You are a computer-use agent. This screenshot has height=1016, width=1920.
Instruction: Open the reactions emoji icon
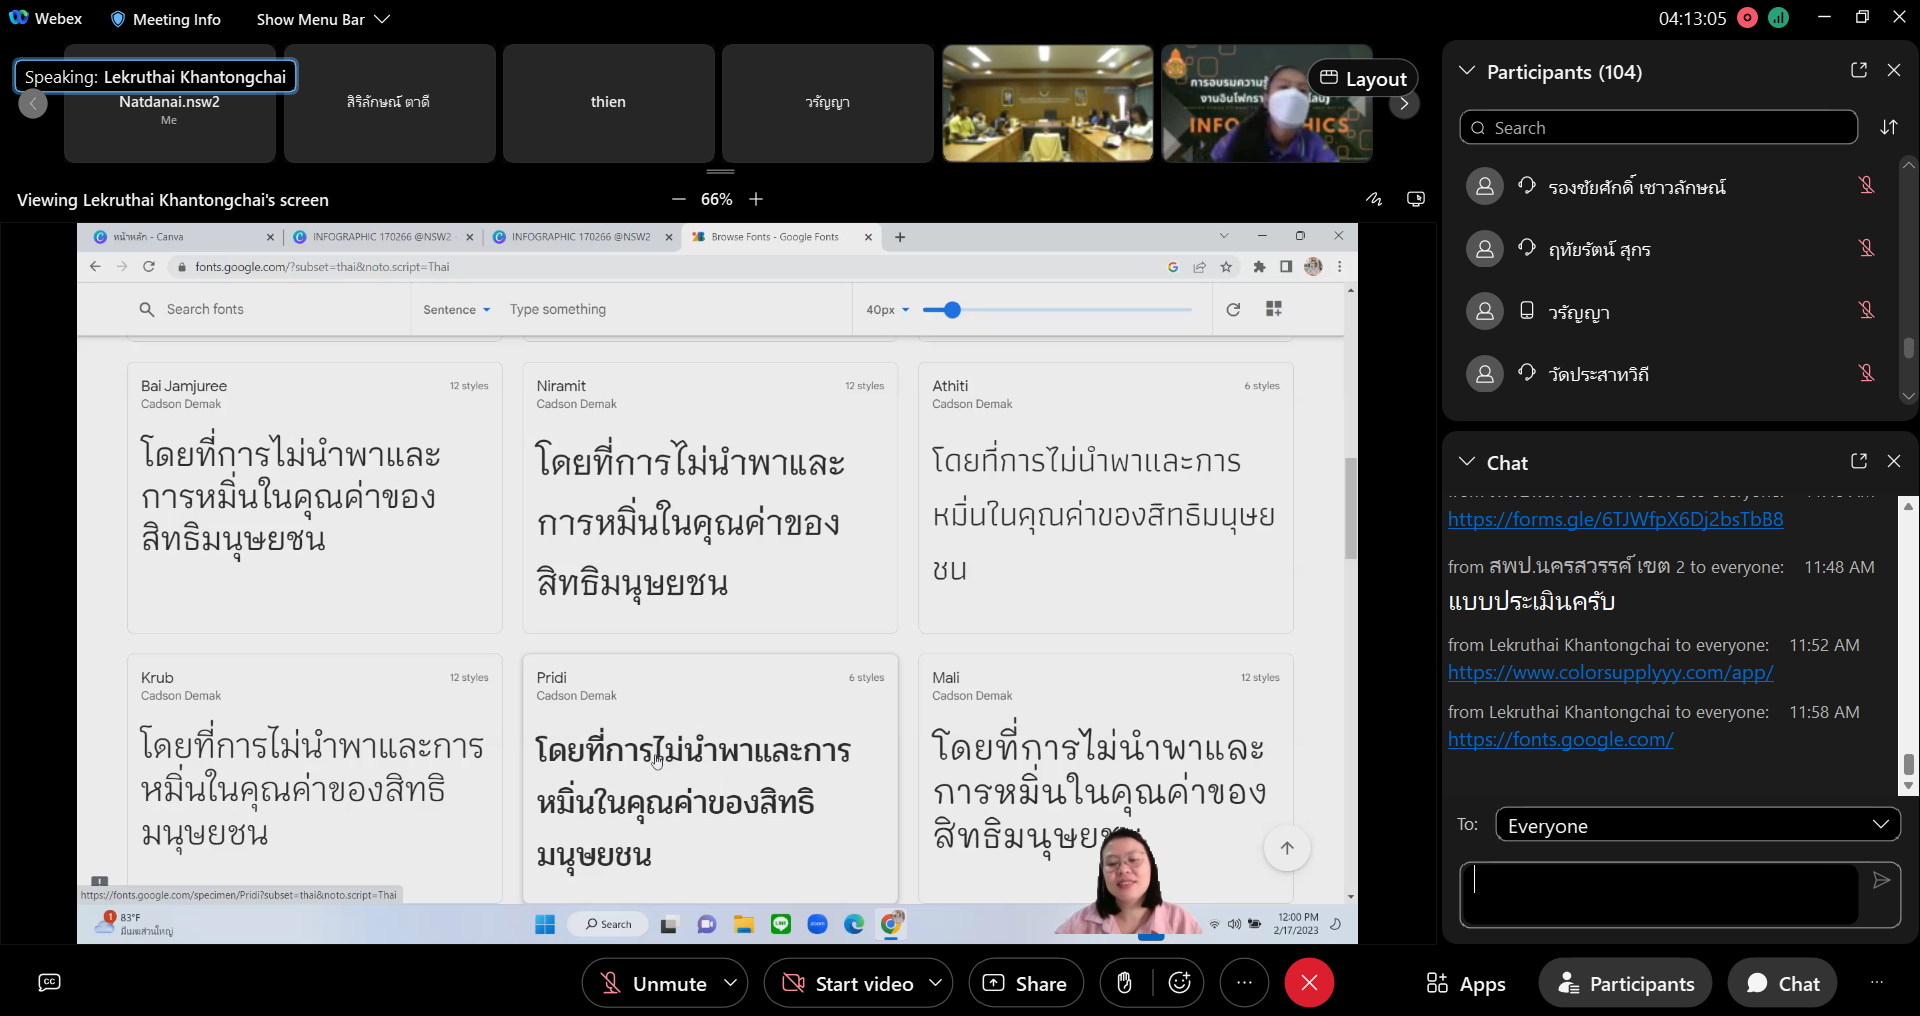tap(1180, 984)
